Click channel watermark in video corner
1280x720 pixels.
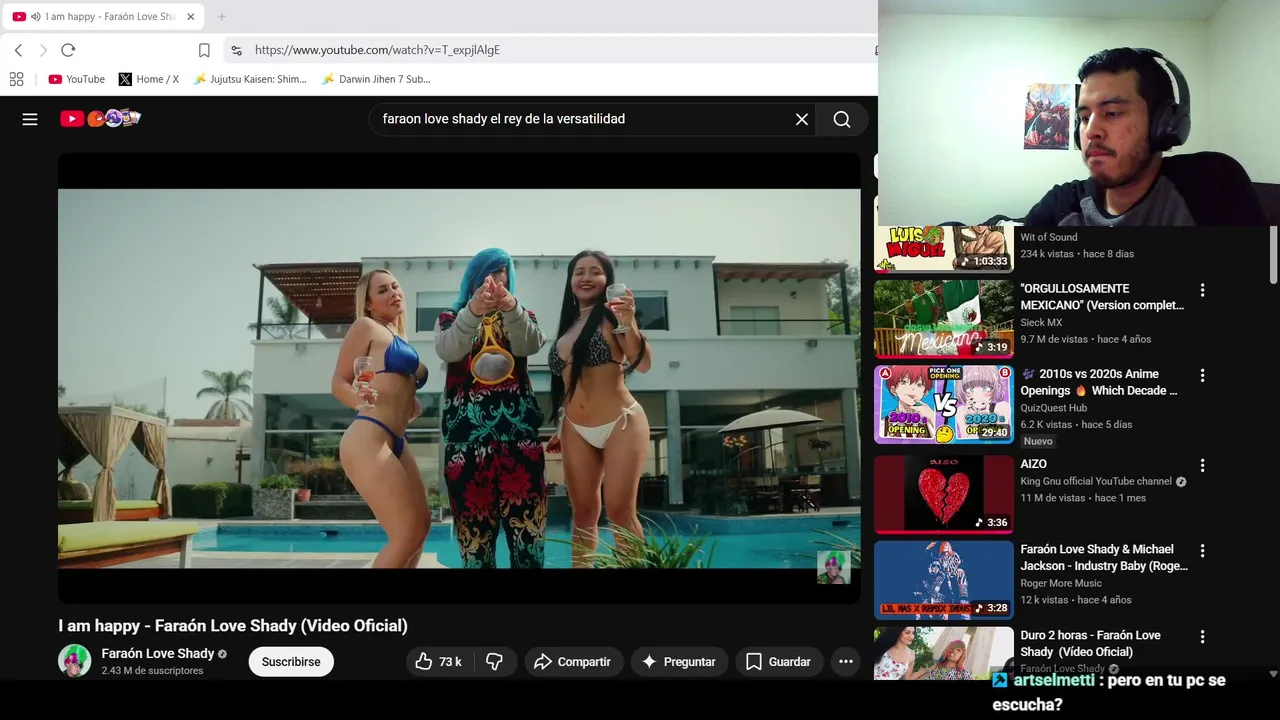(x=833, y=567)
